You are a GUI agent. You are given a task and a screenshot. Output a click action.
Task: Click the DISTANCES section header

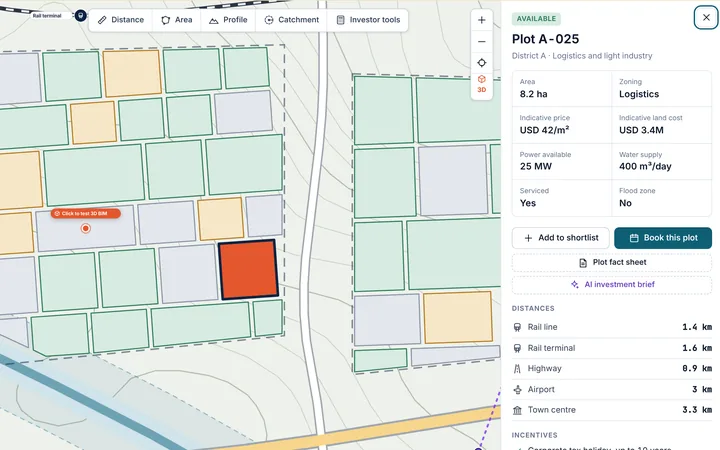(533, 309)
